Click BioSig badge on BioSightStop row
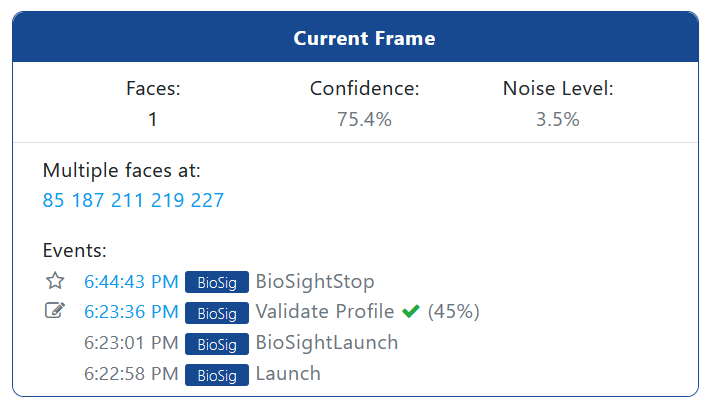The image size is (711, 414). [217, 282]
